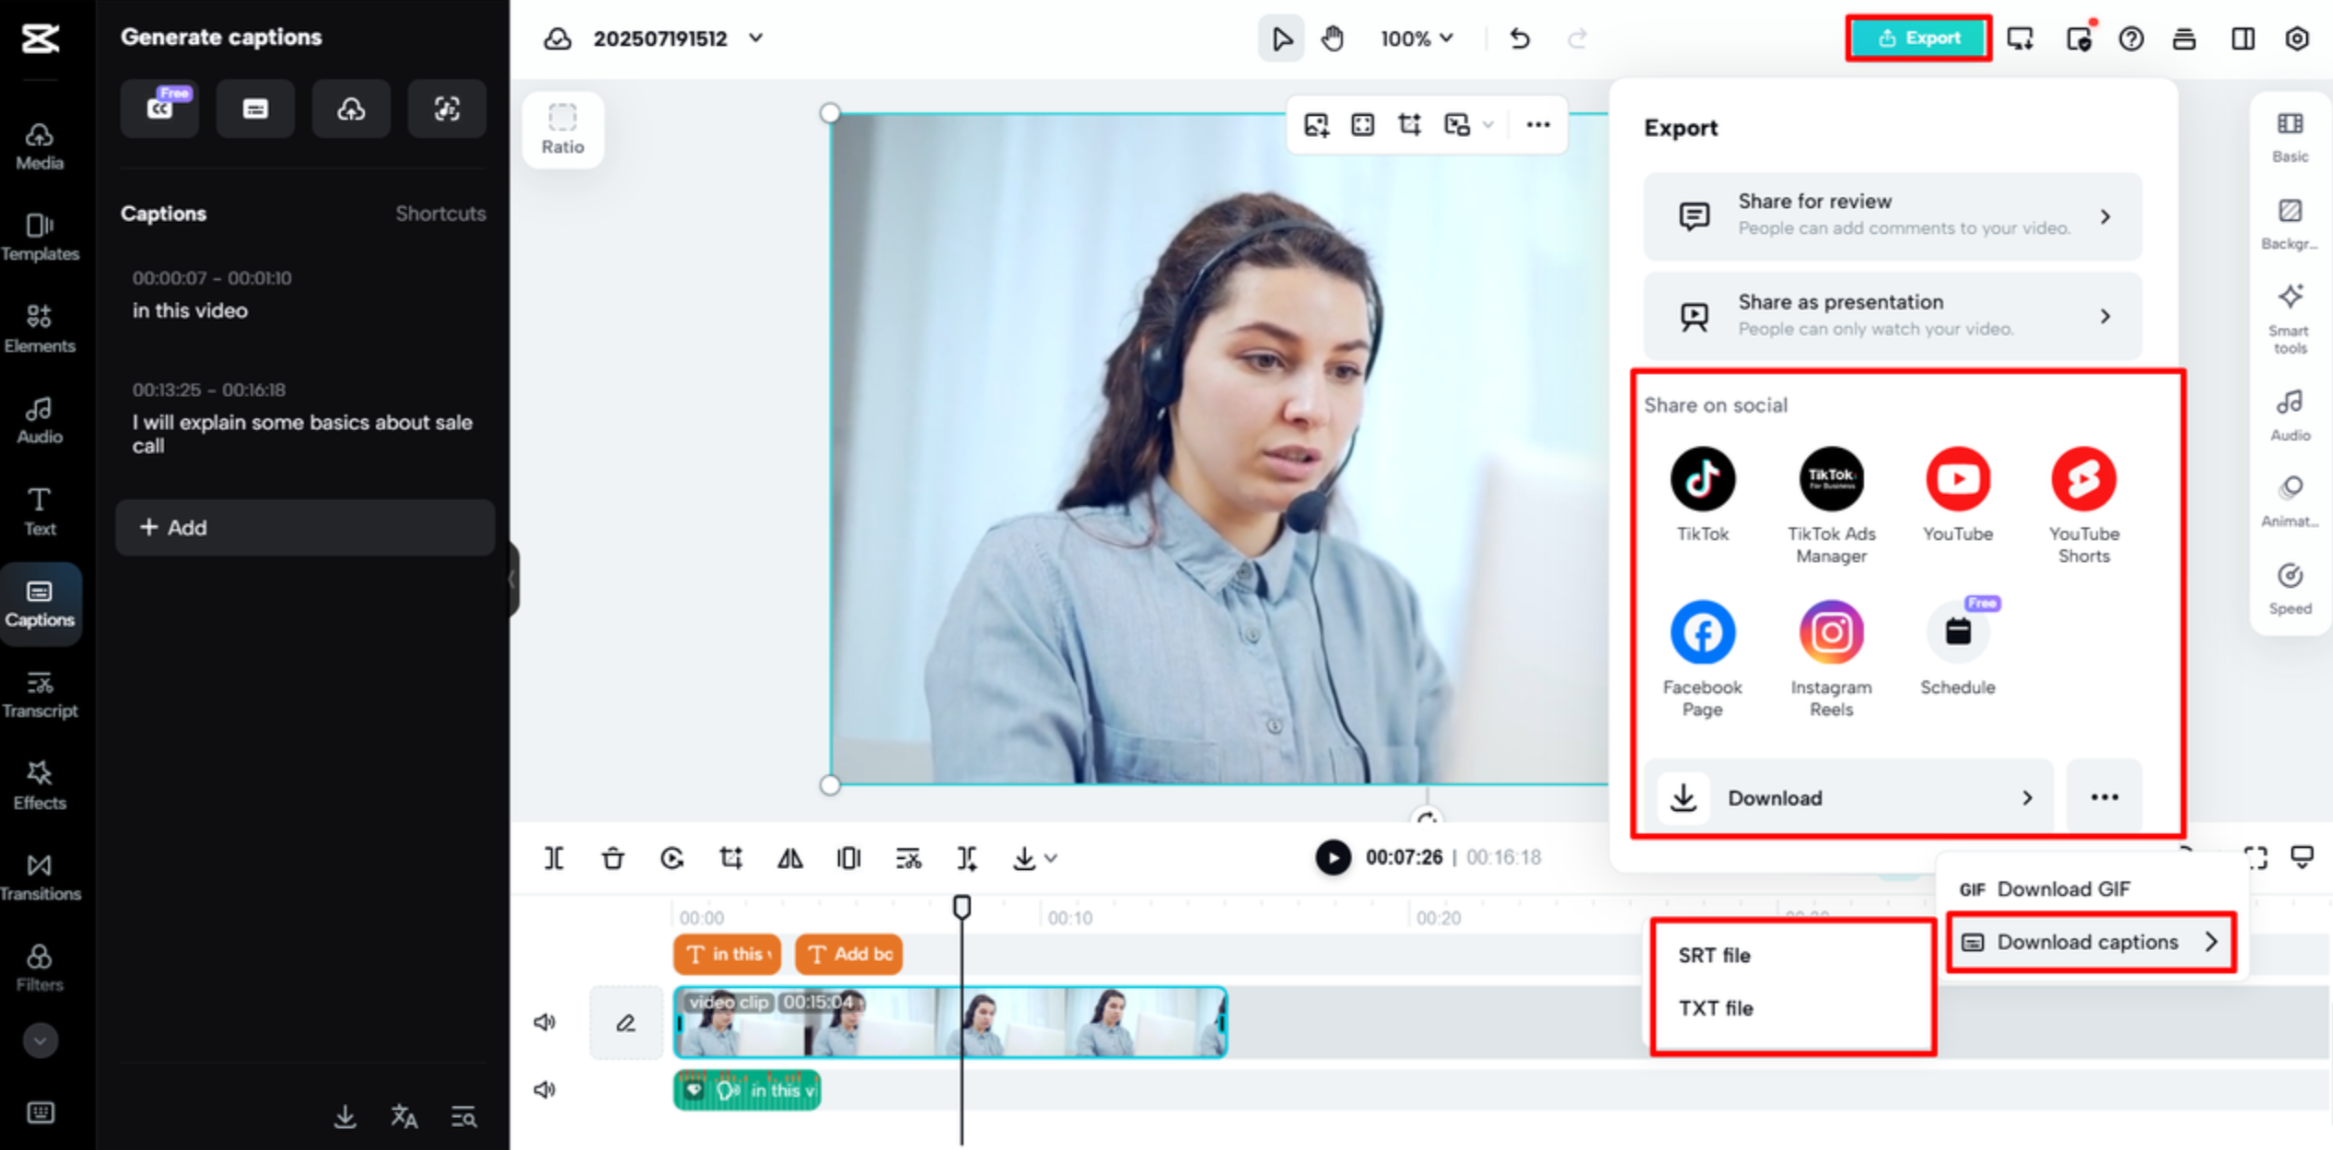Open the Text panel

[x=39, y=510]
